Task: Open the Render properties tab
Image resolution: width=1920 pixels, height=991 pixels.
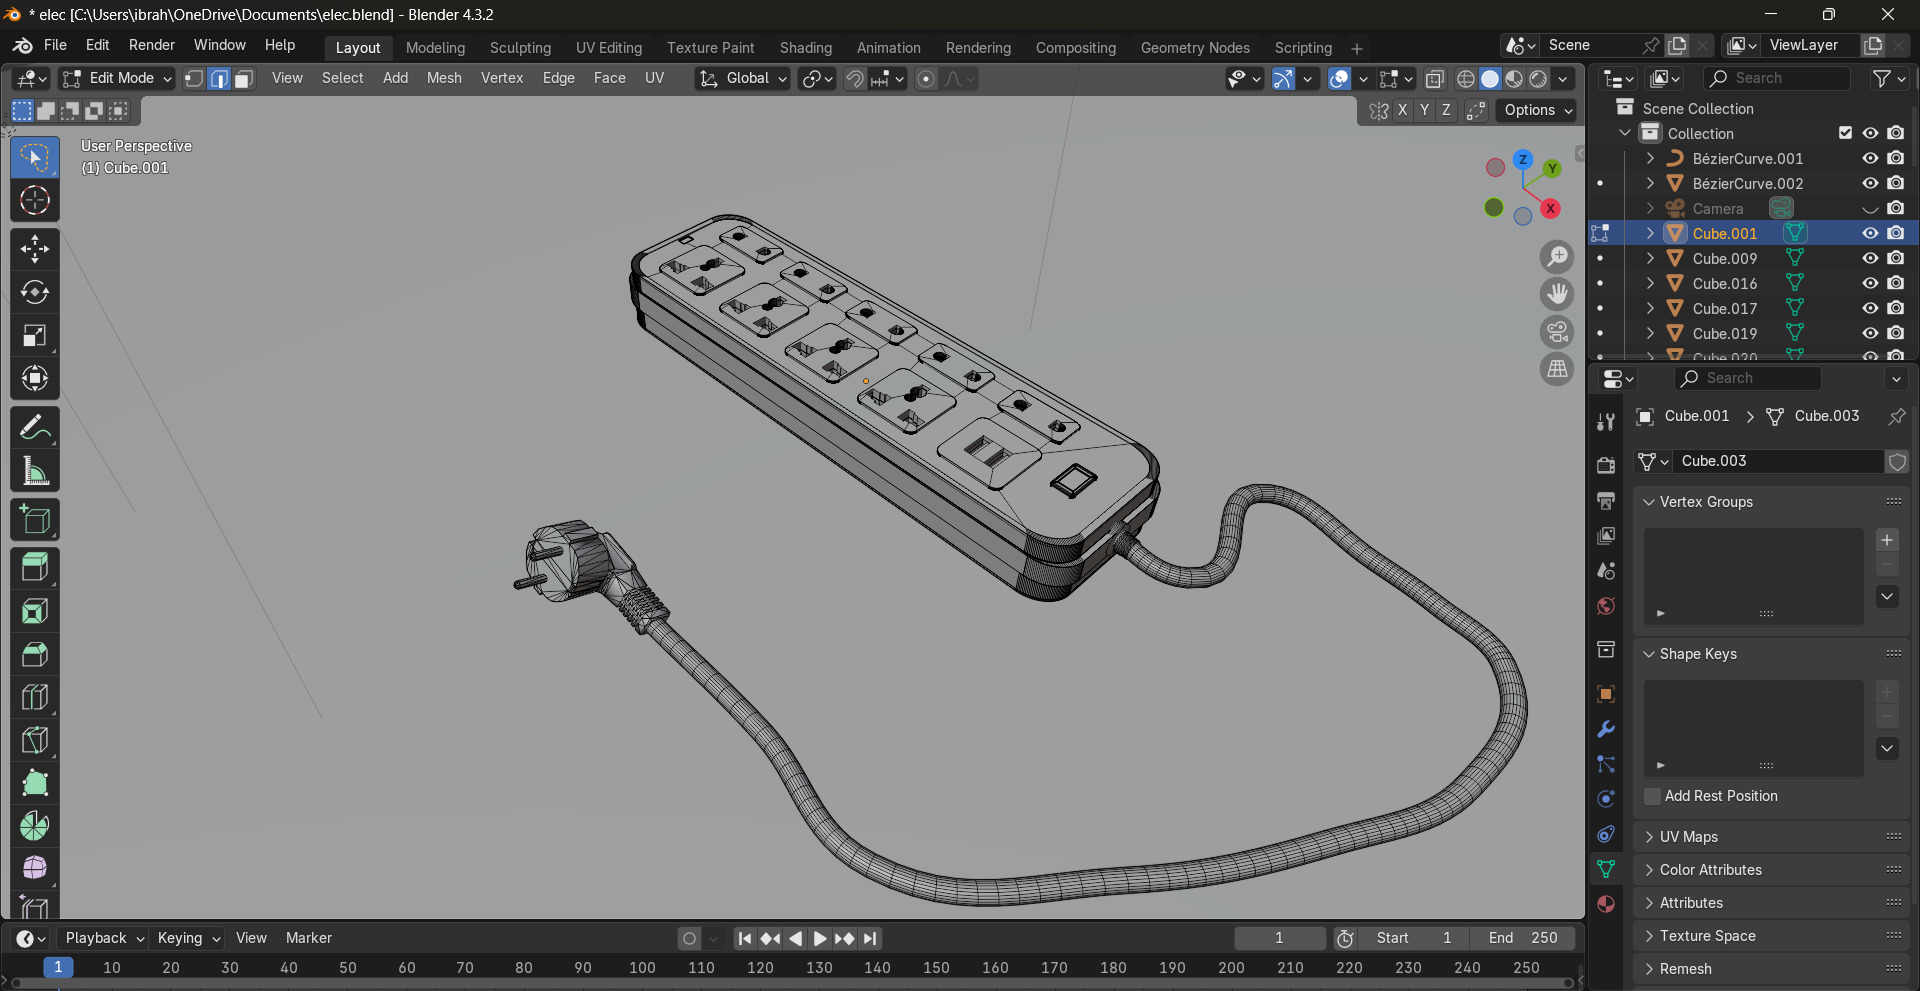Action: tap(1606, 465)
